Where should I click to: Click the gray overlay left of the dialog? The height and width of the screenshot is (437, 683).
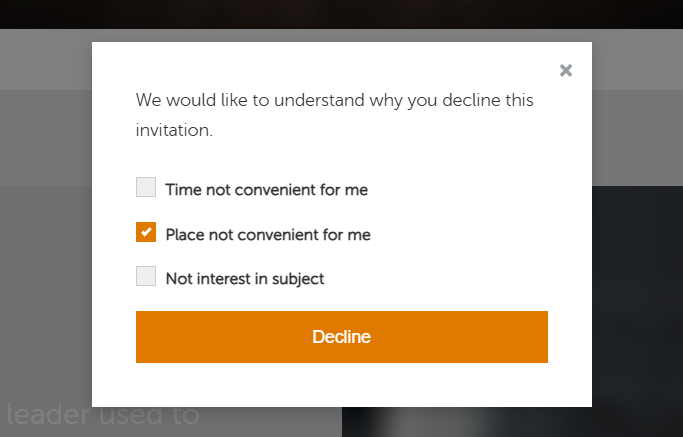[45, 250]
